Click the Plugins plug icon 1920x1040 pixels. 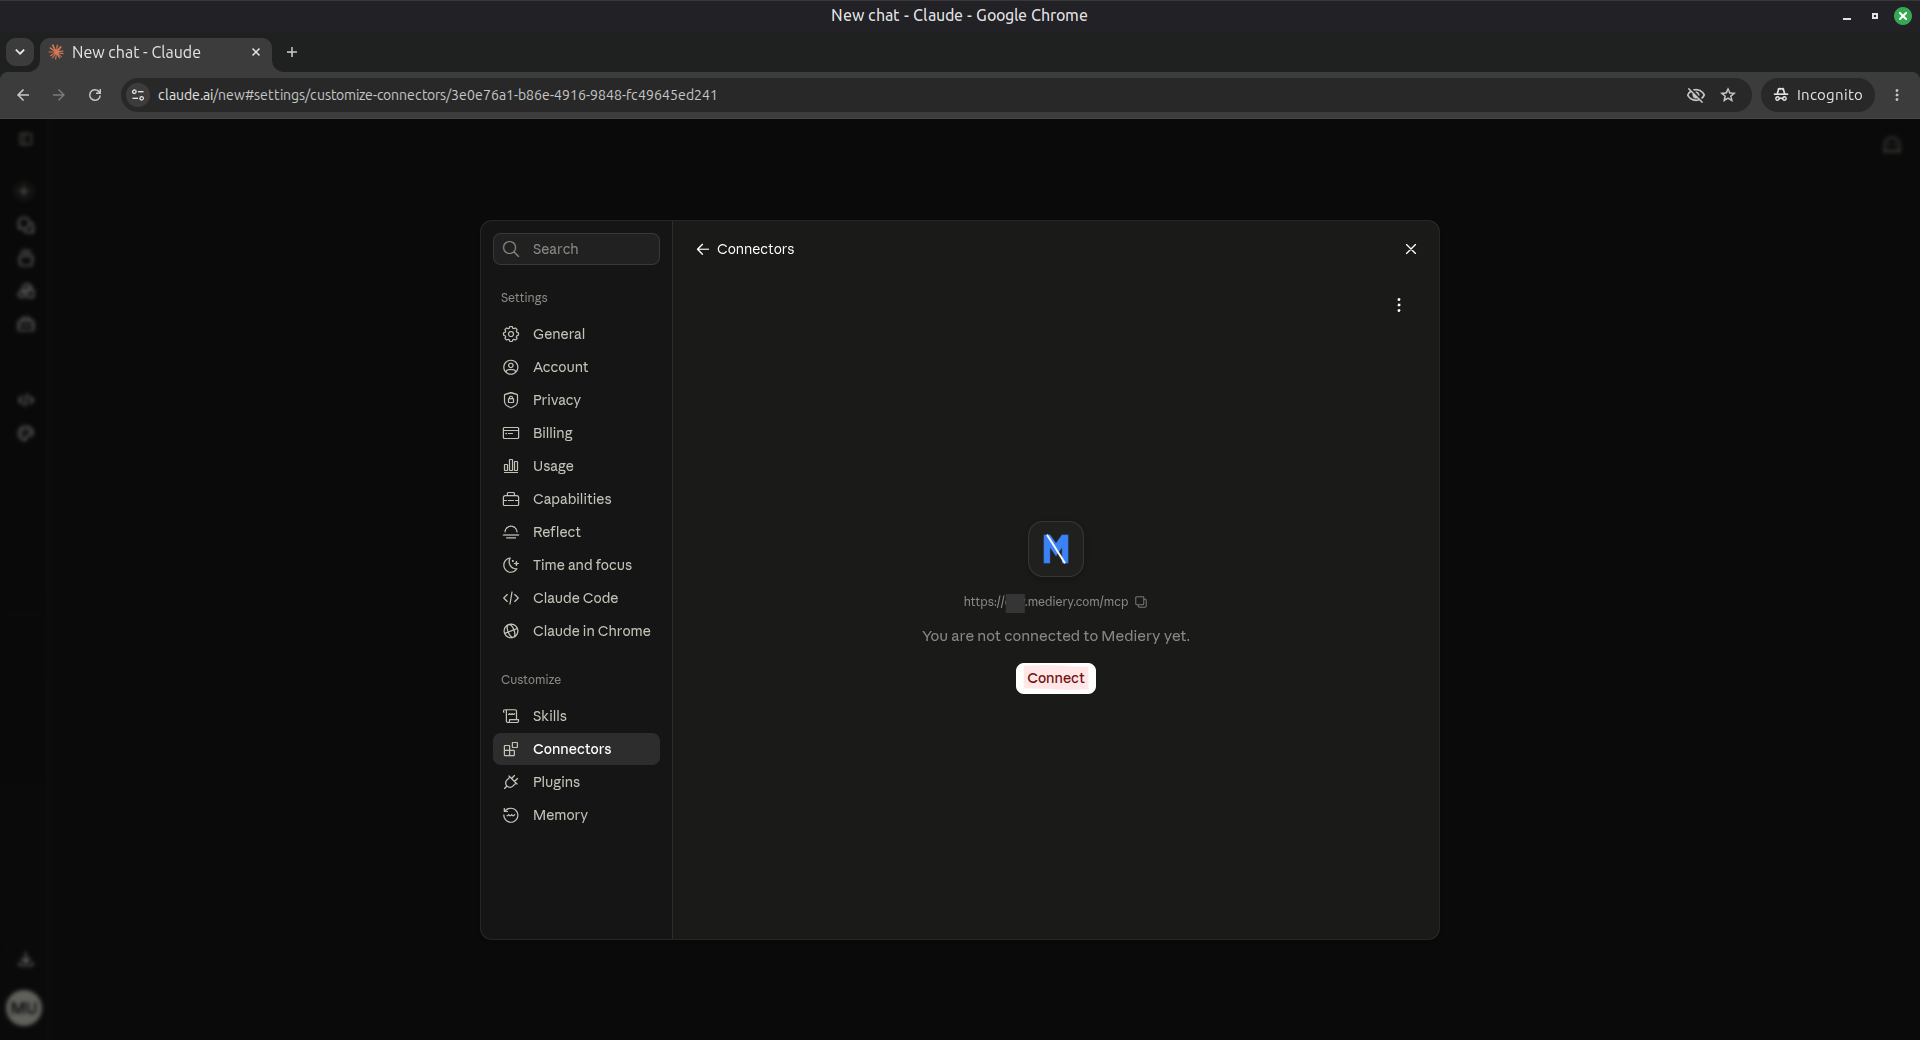pyautogui.click(x=511, y=782)
